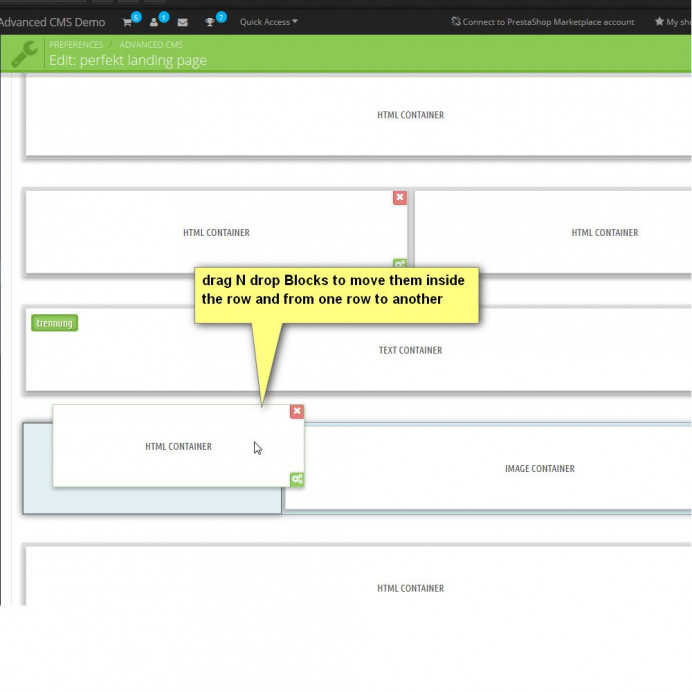The width and height of the screenshot is (692, 692).
Task: Connect to PrestaShop Marketplace account link
Action: (x=543, y=22)
